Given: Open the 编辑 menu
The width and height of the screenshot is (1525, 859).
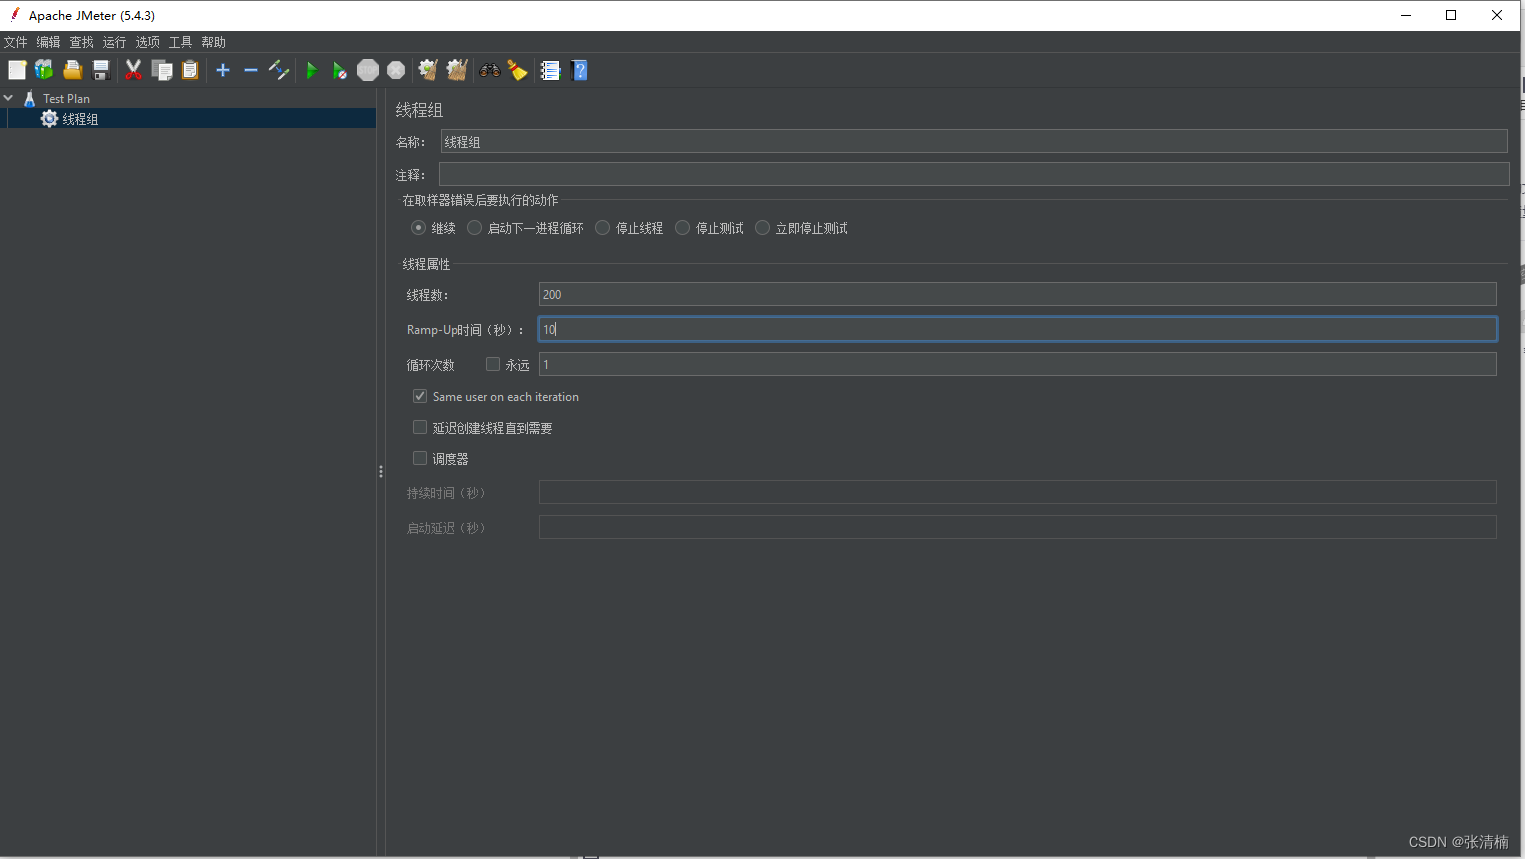Looking at the screenshot, I should click(x=48, y=42).
